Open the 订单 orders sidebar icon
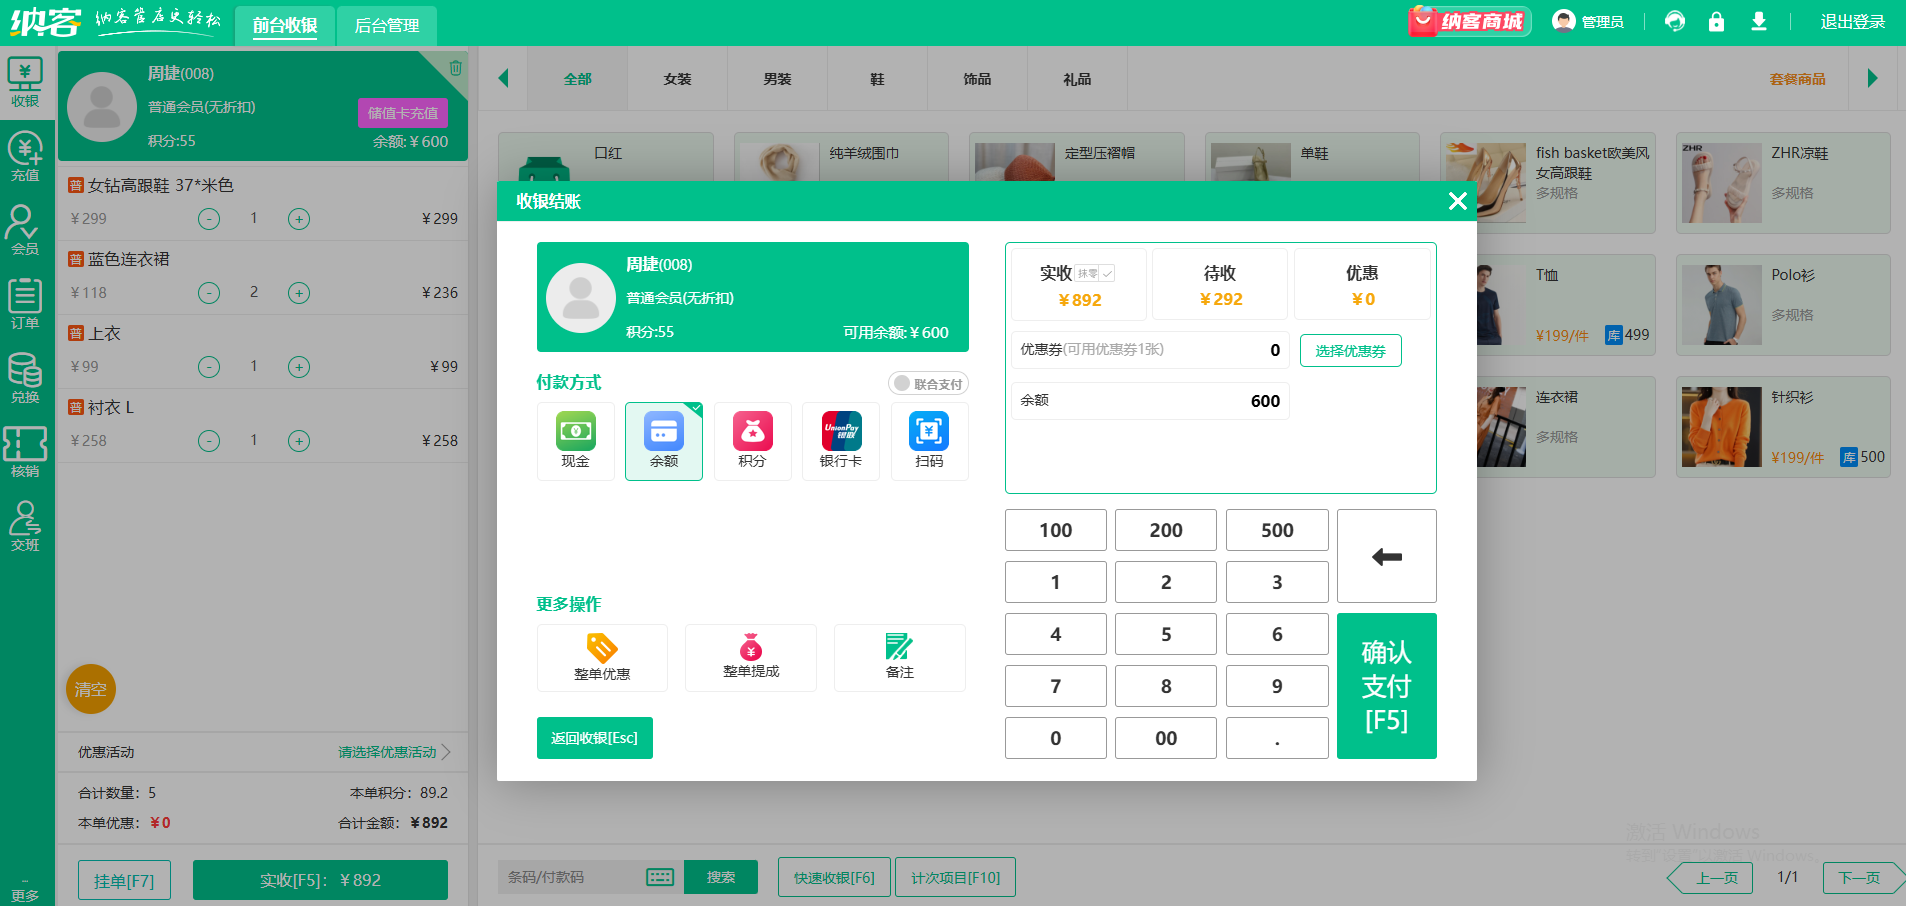 click(25, 299)
